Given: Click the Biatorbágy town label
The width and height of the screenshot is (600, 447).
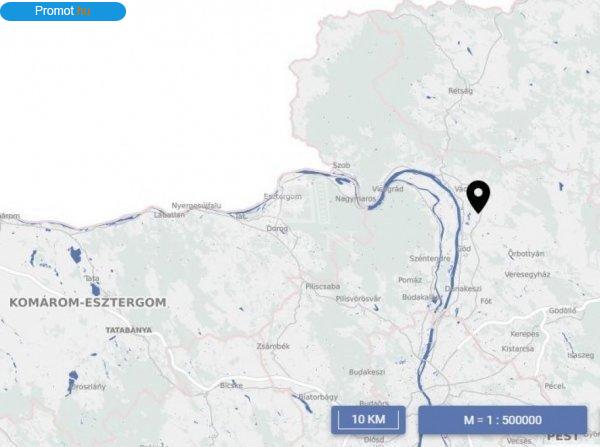Looking at the screenshot, I should pos(318,397).
